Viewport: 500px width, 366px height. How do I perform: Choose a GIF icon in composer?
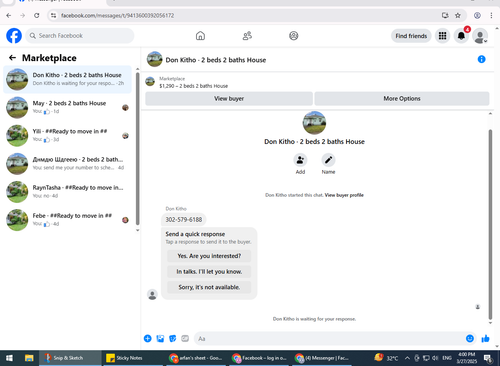click(185, 339)
